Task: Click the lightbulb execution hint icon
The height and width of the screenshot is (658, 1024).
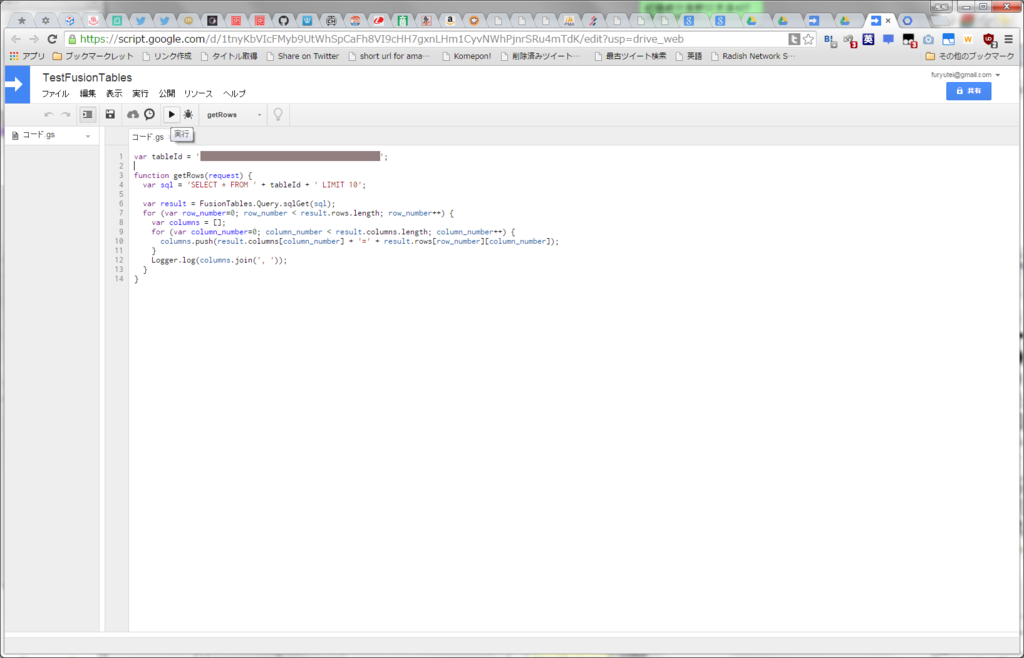Action: (x=278, y=115)
